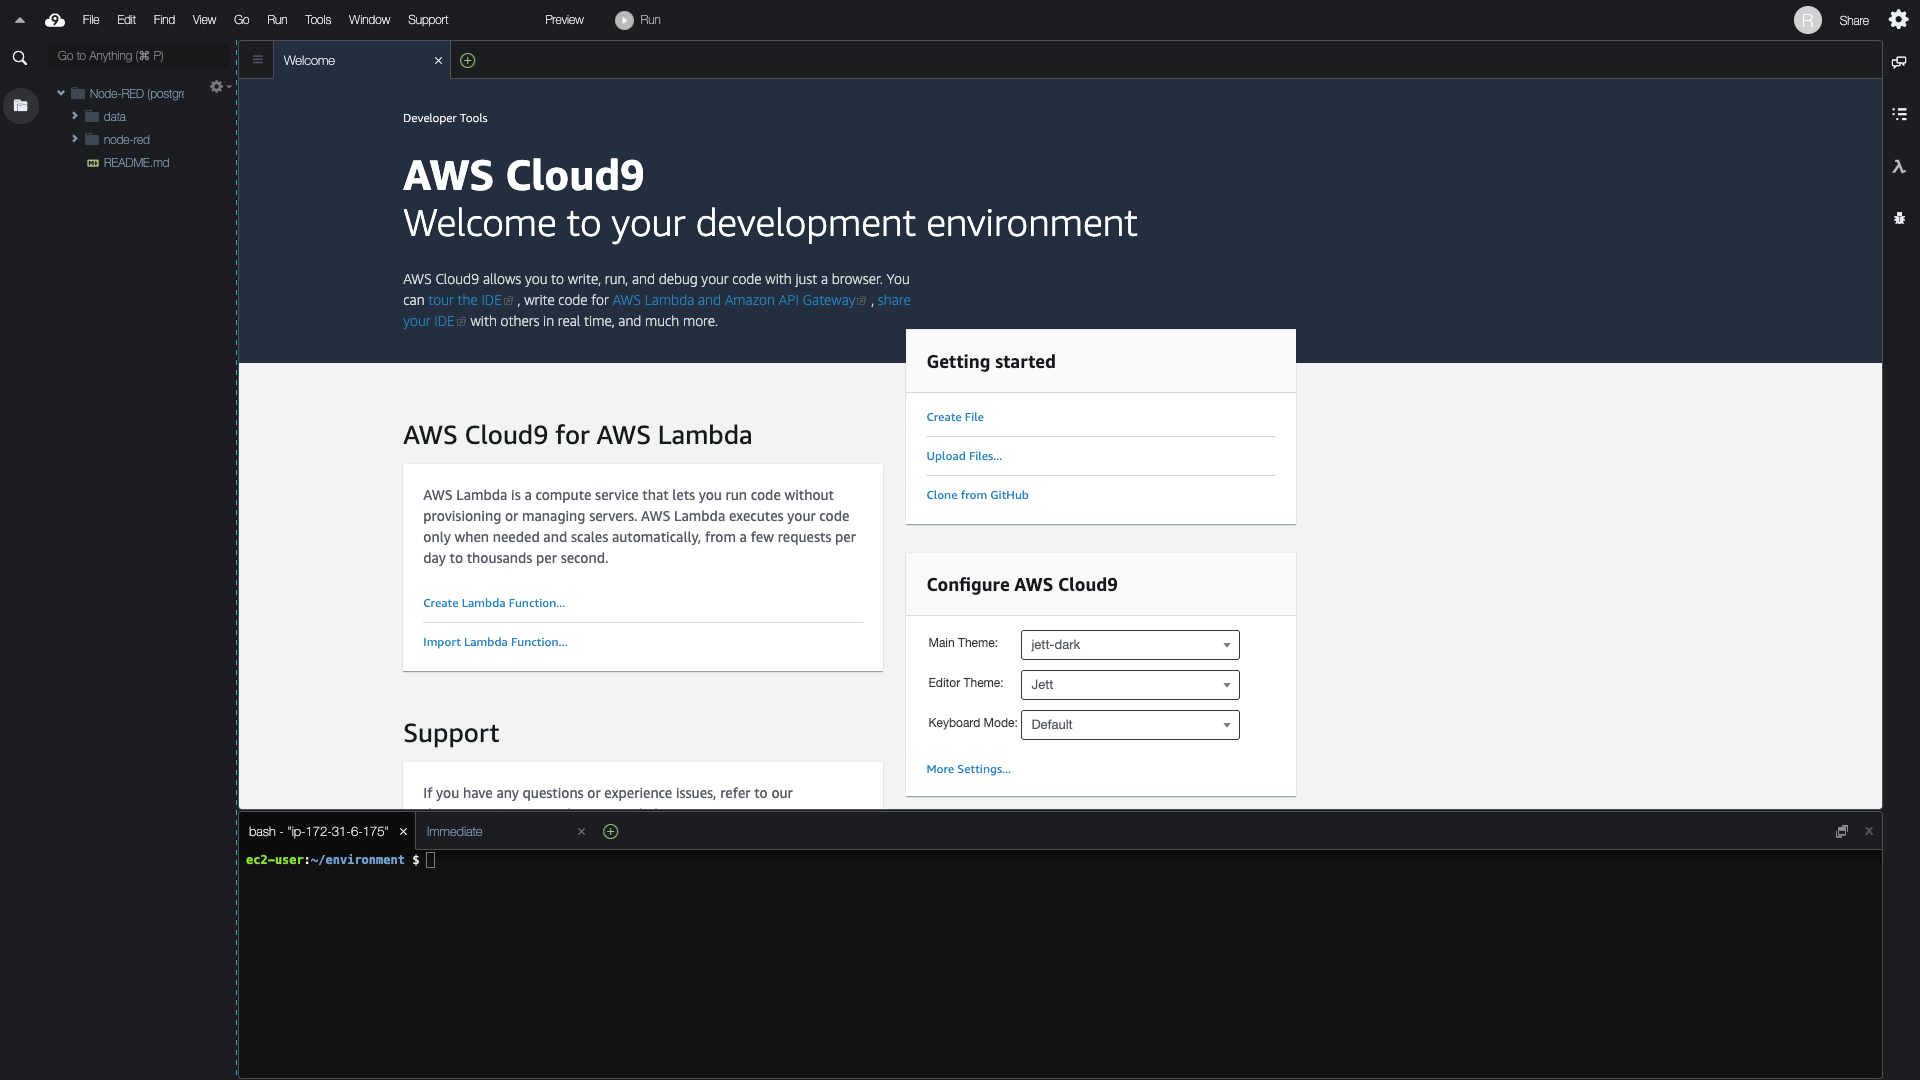
Task: Open AWS Resources via the lambda icon
Action: 1899,167
